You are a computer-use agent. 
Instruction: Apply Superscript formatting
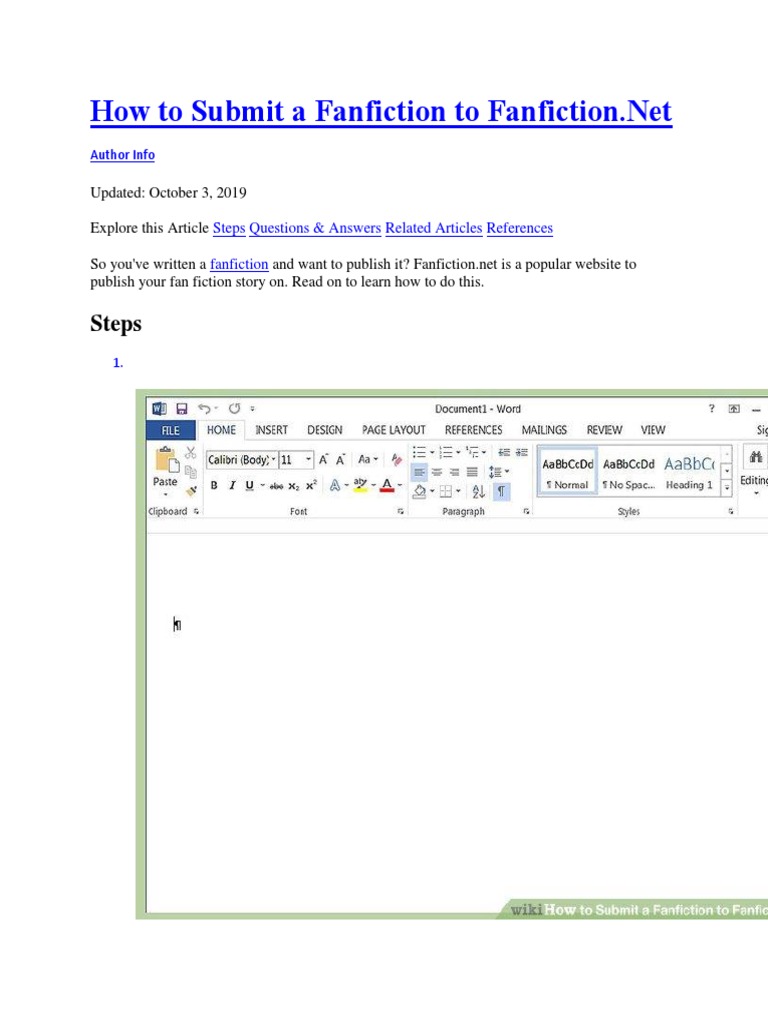tap(311, 486)
